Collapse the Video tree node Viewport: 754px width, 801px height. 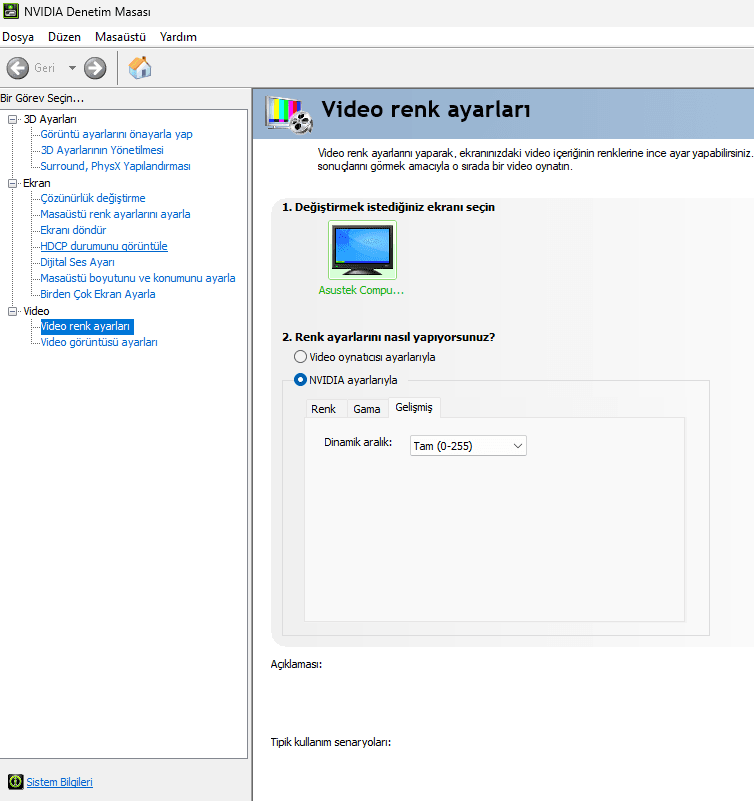click(x=13, y=311)
